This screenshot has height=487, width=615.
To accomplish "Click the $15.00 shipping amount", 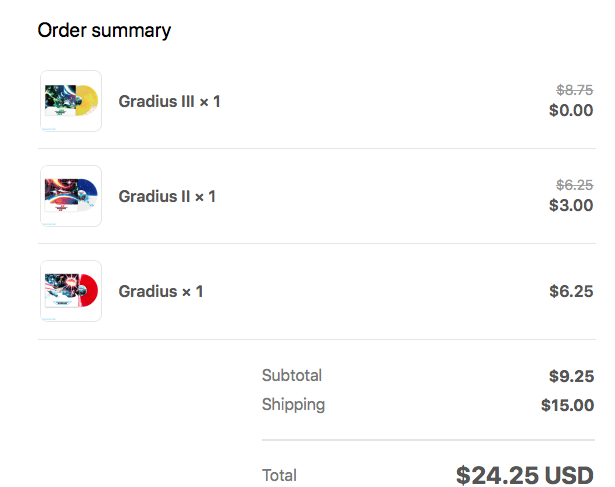I will click(567, 405).
